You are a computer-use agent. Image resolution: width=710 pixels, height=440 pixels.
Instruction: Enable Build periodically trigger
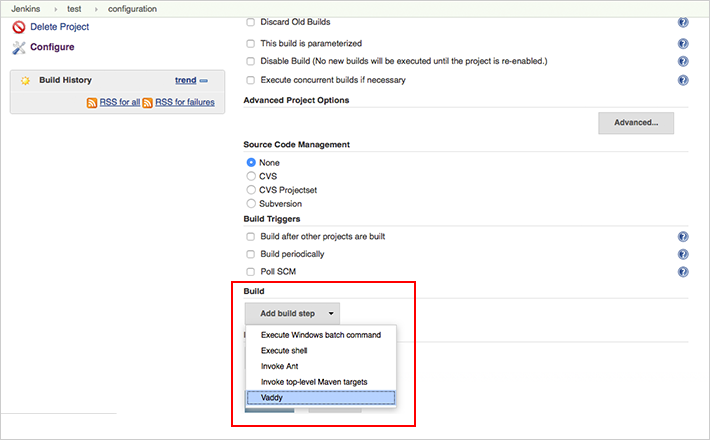[x=250, y=254]
